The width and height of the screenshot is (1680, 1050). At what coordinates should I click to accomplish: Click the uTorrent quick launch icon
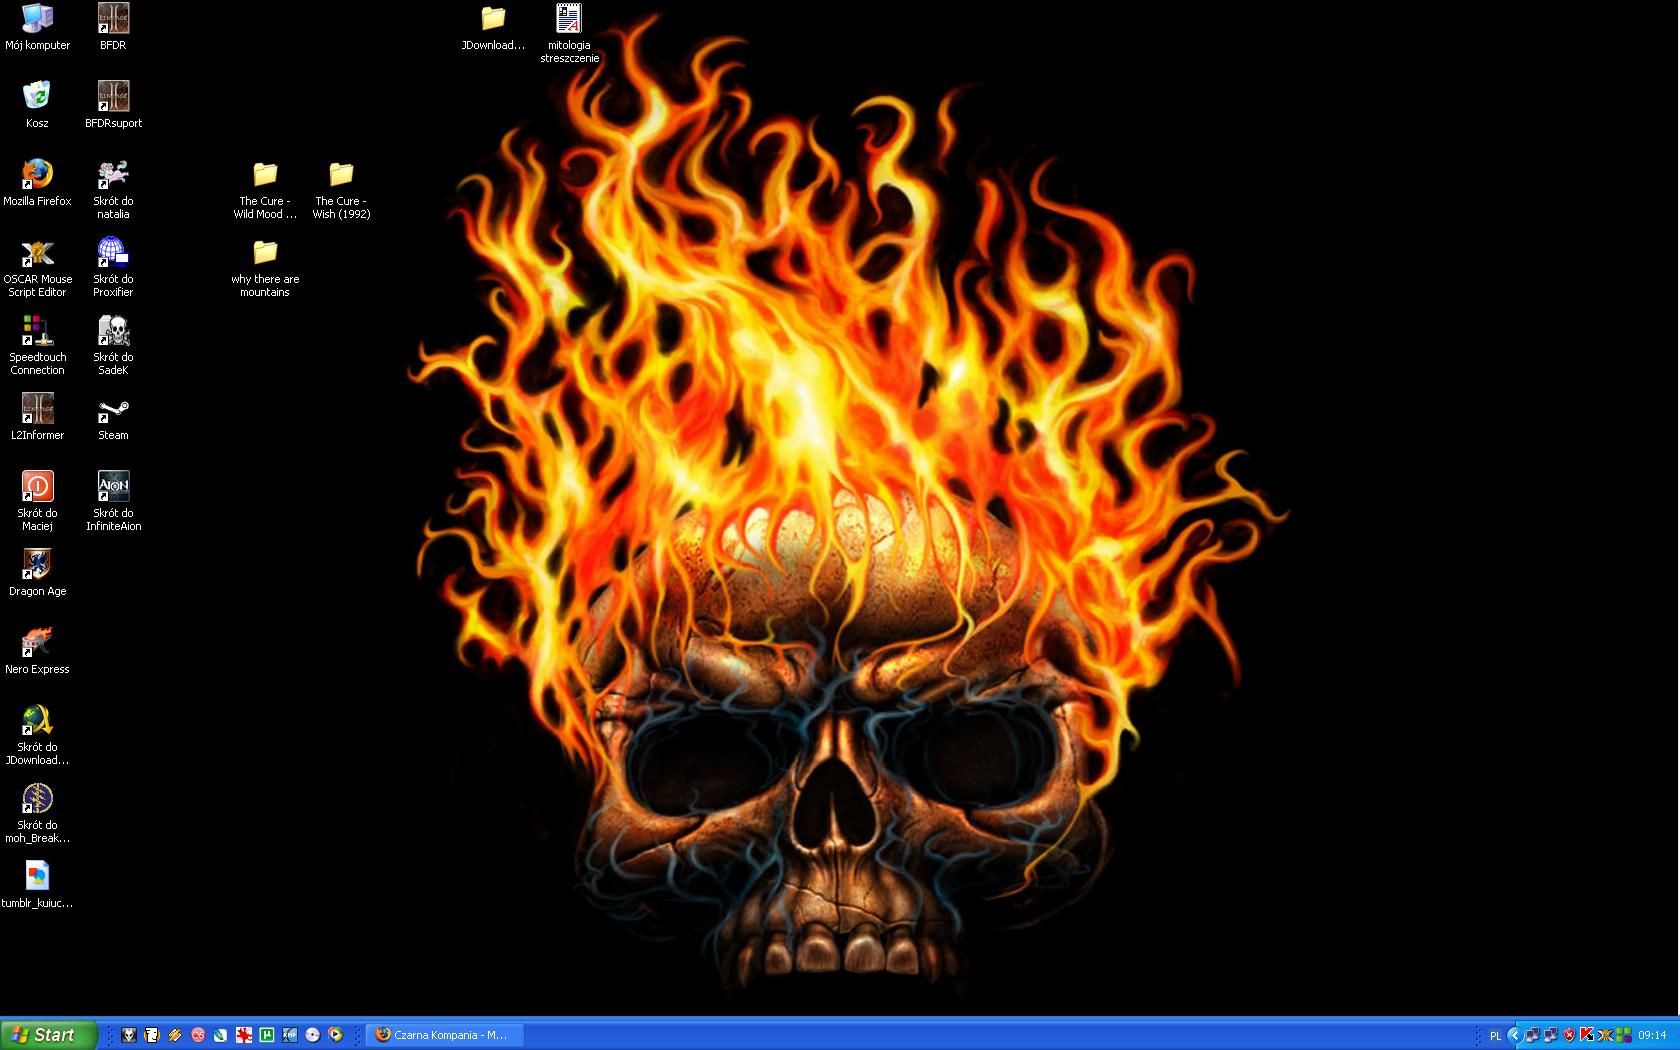pyautogui.click(x=267, y=1035)
